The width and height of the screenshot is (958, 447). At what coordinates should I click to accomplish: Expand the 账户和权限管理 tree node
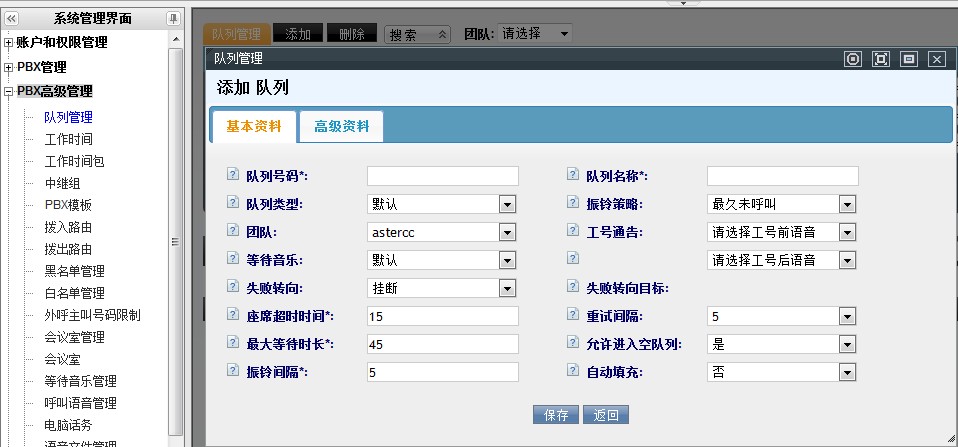click(x=9, y=43)
